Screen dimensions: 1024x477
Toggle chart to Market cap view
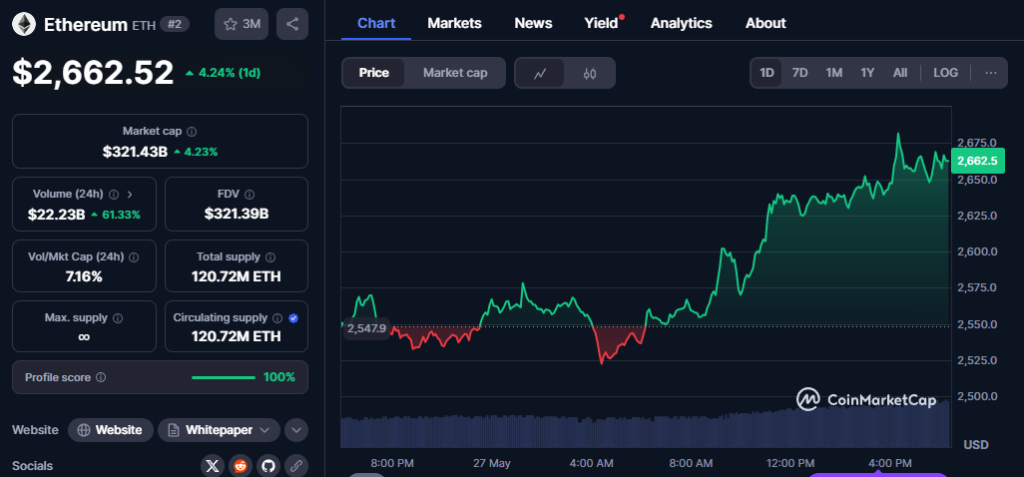pos(455,73)
